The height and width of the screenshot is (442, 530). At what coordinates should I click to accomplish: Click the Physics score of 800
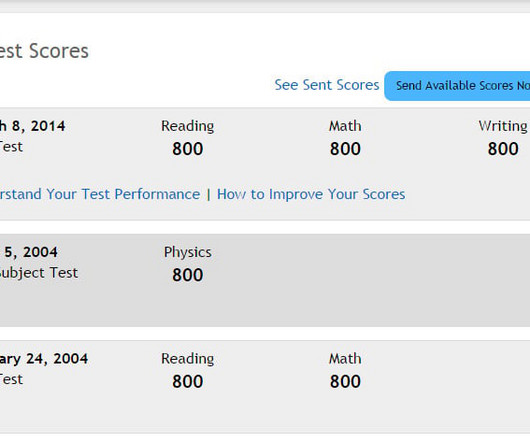(188, 275)
